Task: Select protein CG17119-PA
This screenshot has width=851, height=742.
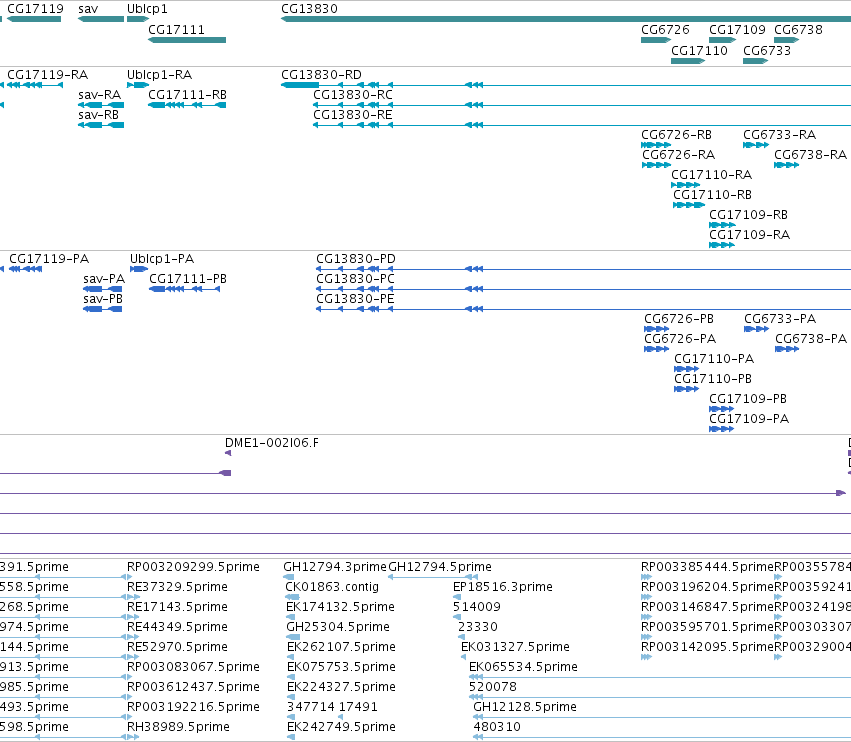Action: (x=49, y=258)
